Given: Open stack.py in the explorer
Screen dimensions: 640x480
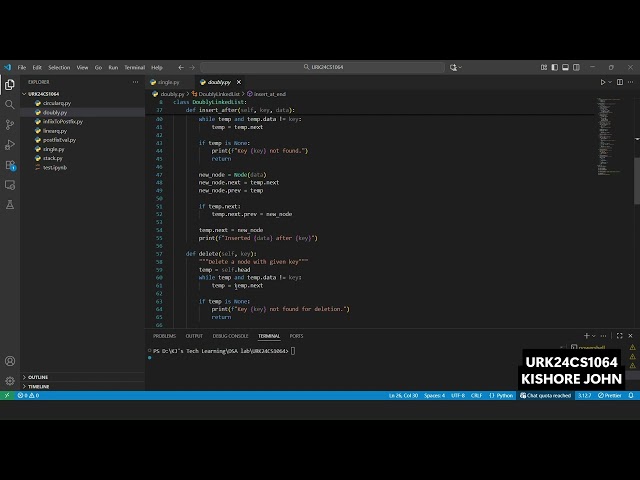Looking at the screenshot, I should [53, 158].
